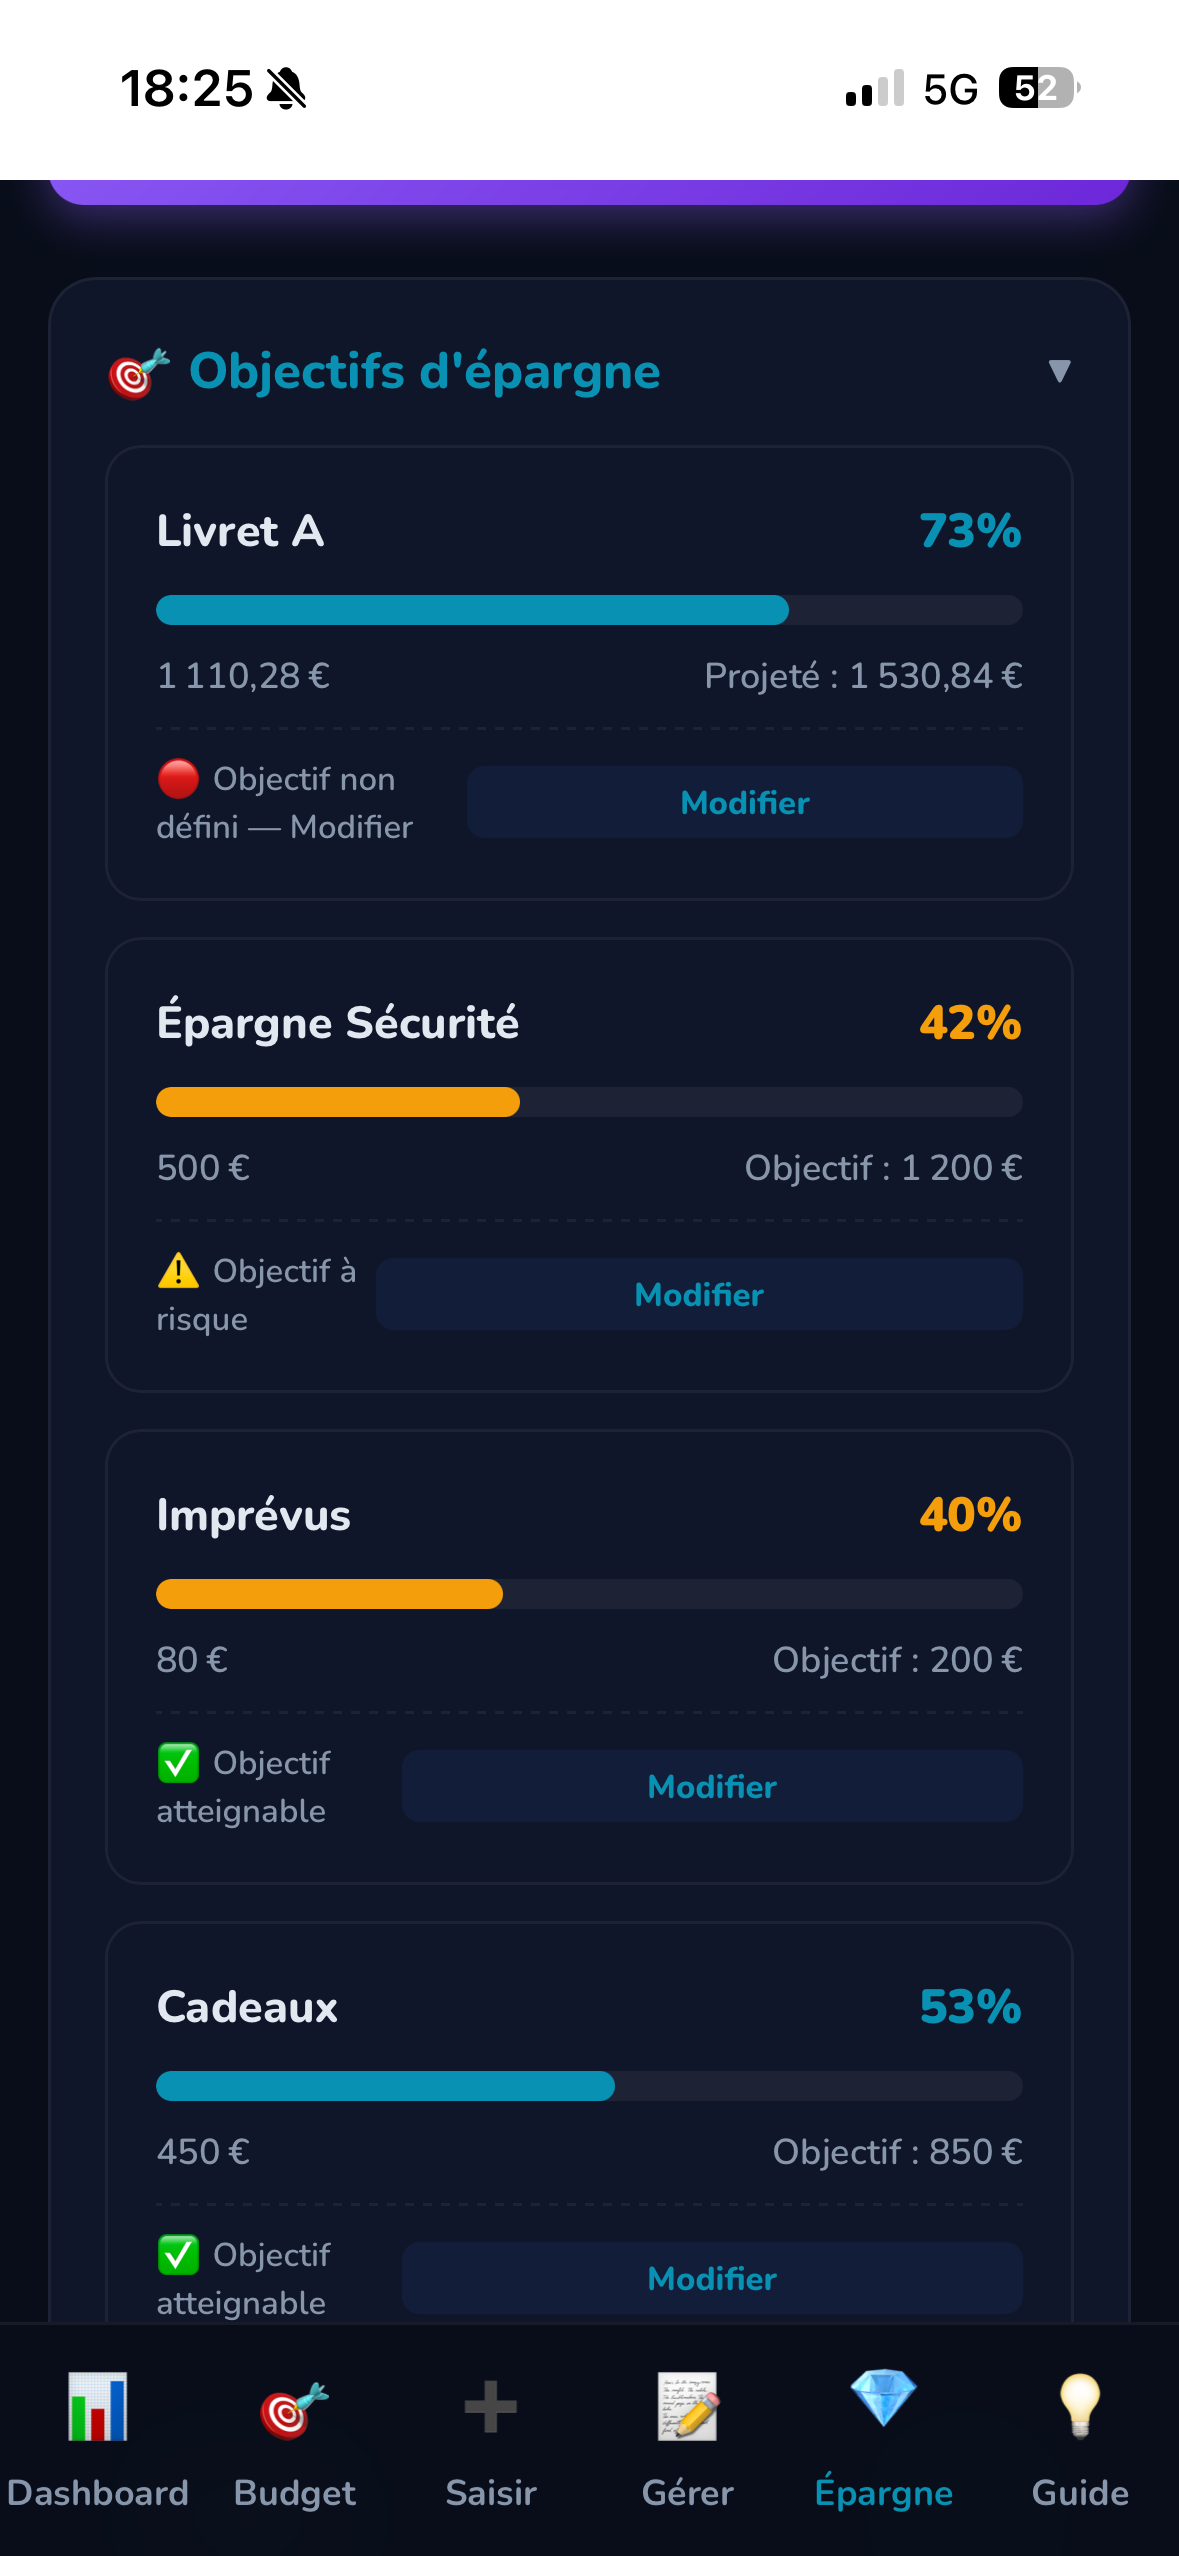
Task: Edit the Imprévus goal with Modifier
Action: tap(711, 1786)
